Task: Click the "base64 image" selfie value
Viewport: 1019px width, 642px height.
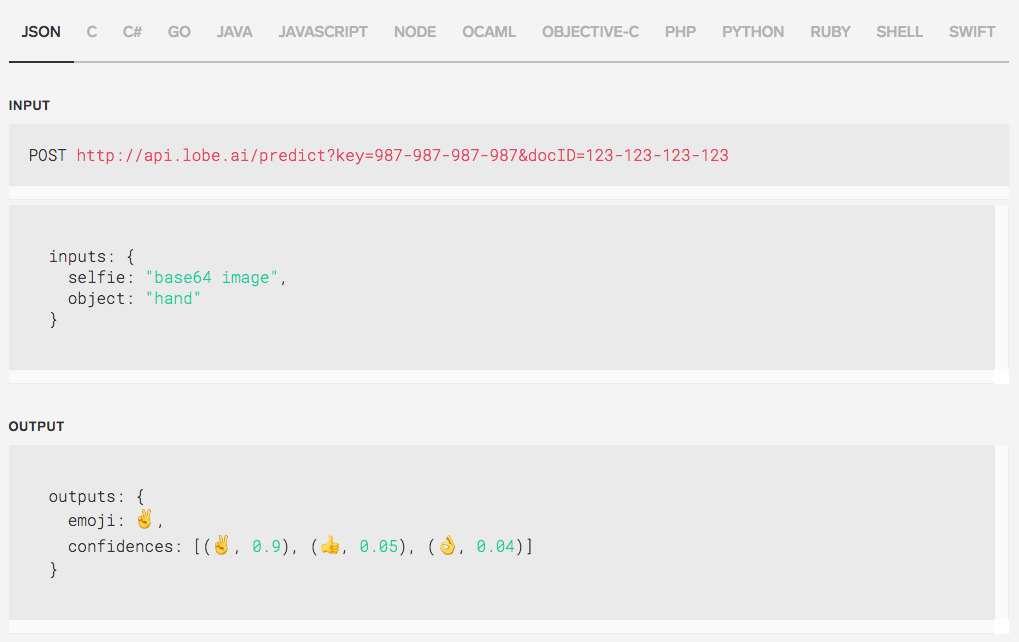Action: (x=212, y=277)
